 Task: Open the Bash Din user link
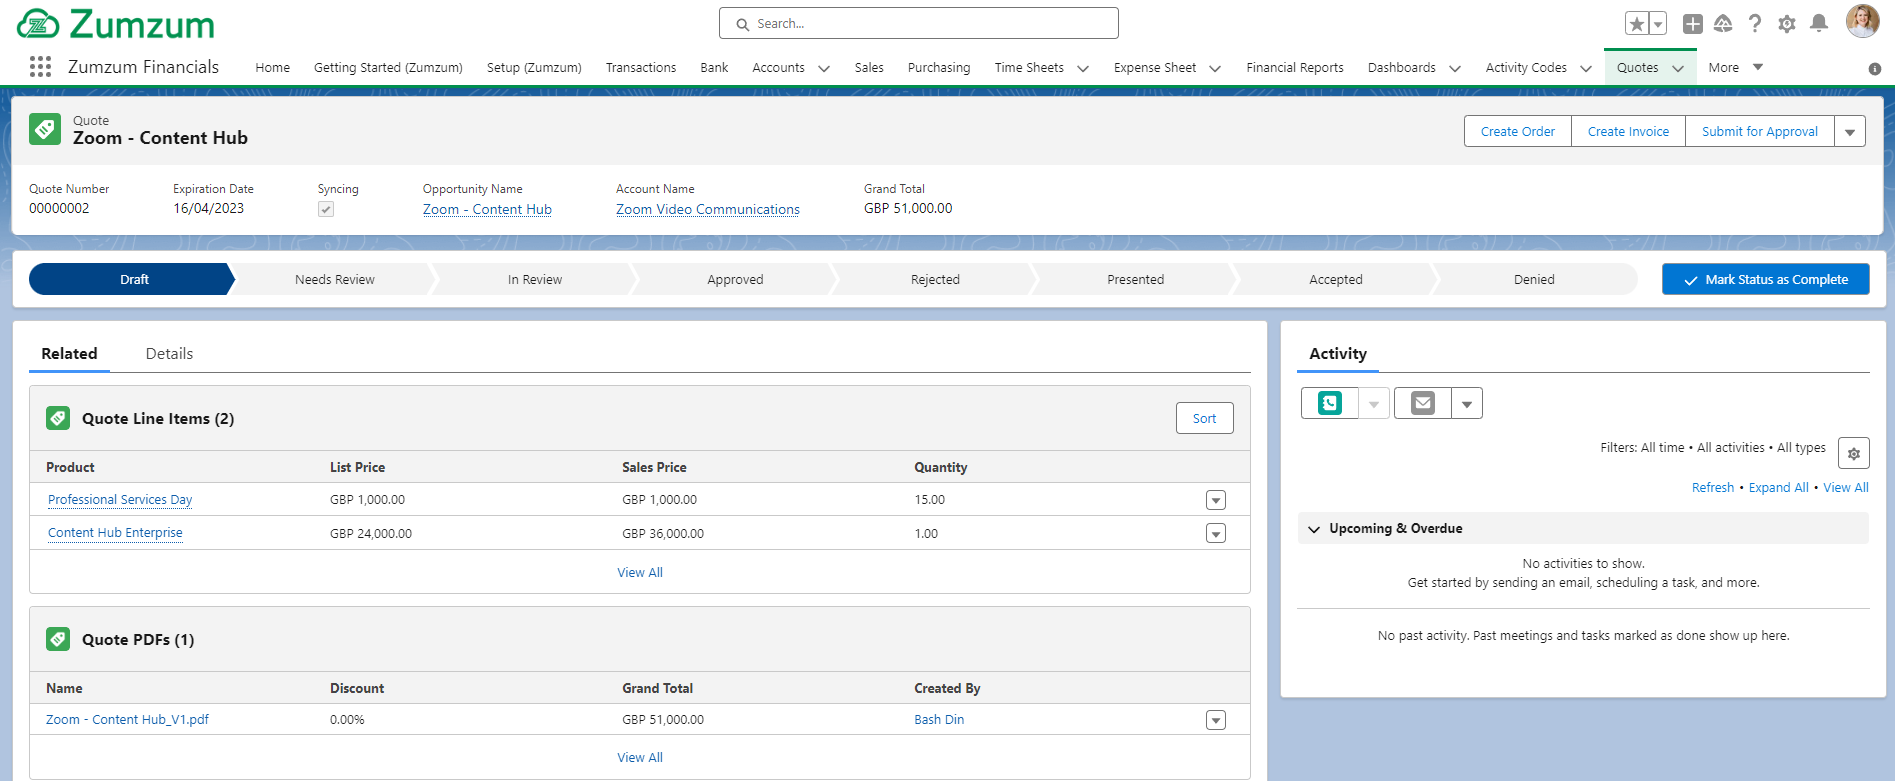(939, 720)
